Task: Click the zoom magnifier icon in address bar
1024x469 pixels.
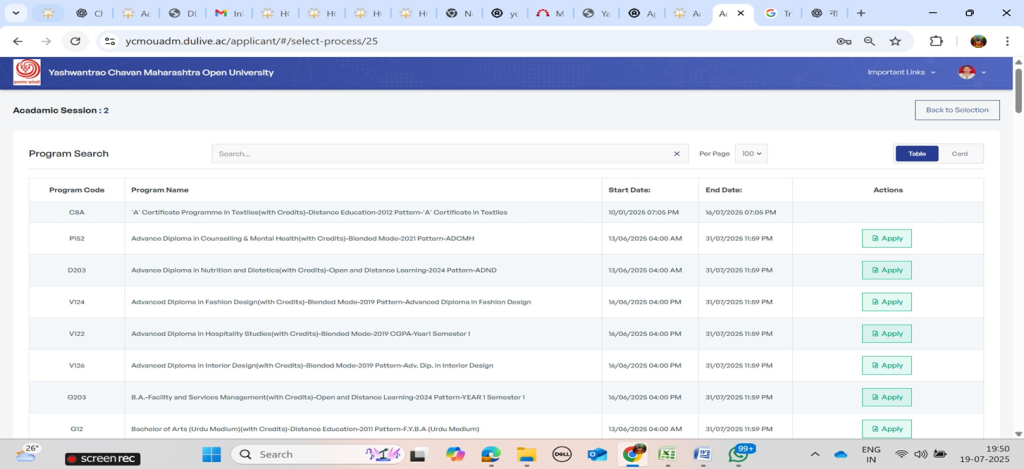Action: coord(869,41)
